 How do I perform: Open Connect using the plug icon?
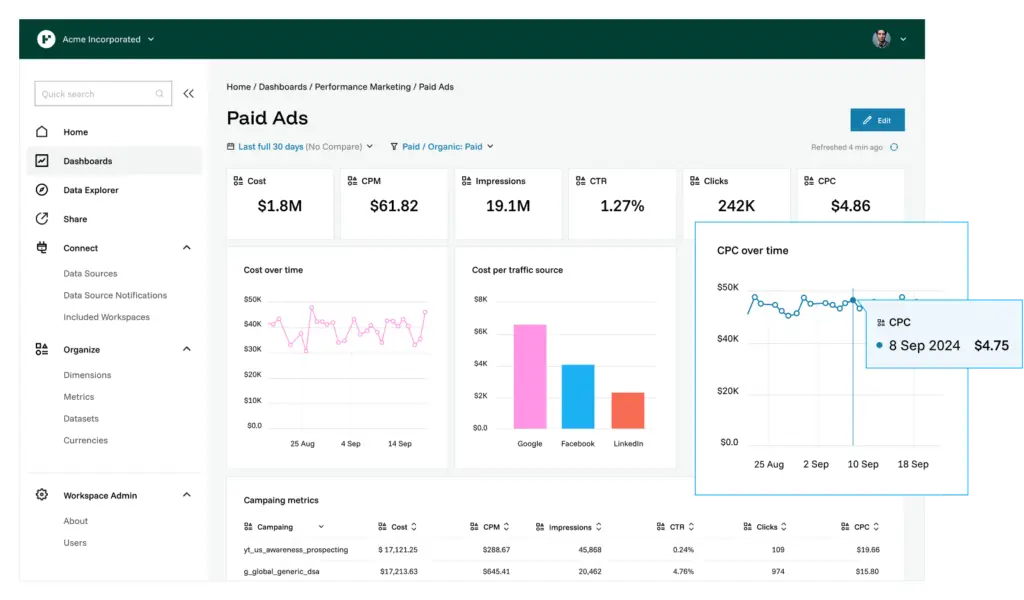(x=40, y=247)
